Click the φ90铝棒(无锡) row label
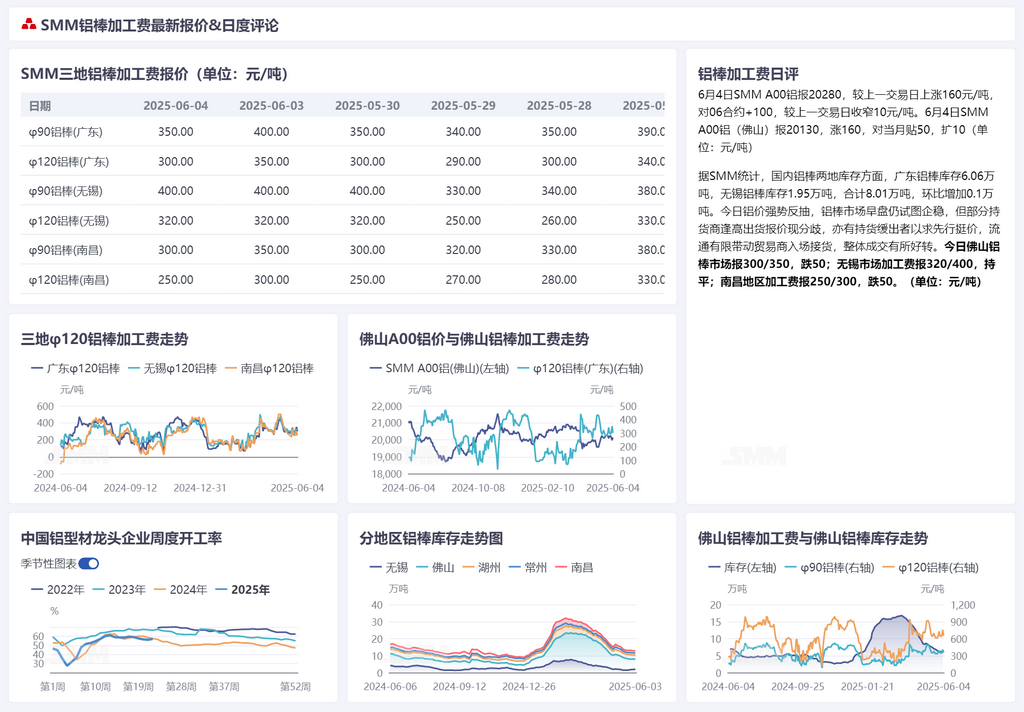The height and width of the screenshot is (712, 1024). [x=65, y=191]
